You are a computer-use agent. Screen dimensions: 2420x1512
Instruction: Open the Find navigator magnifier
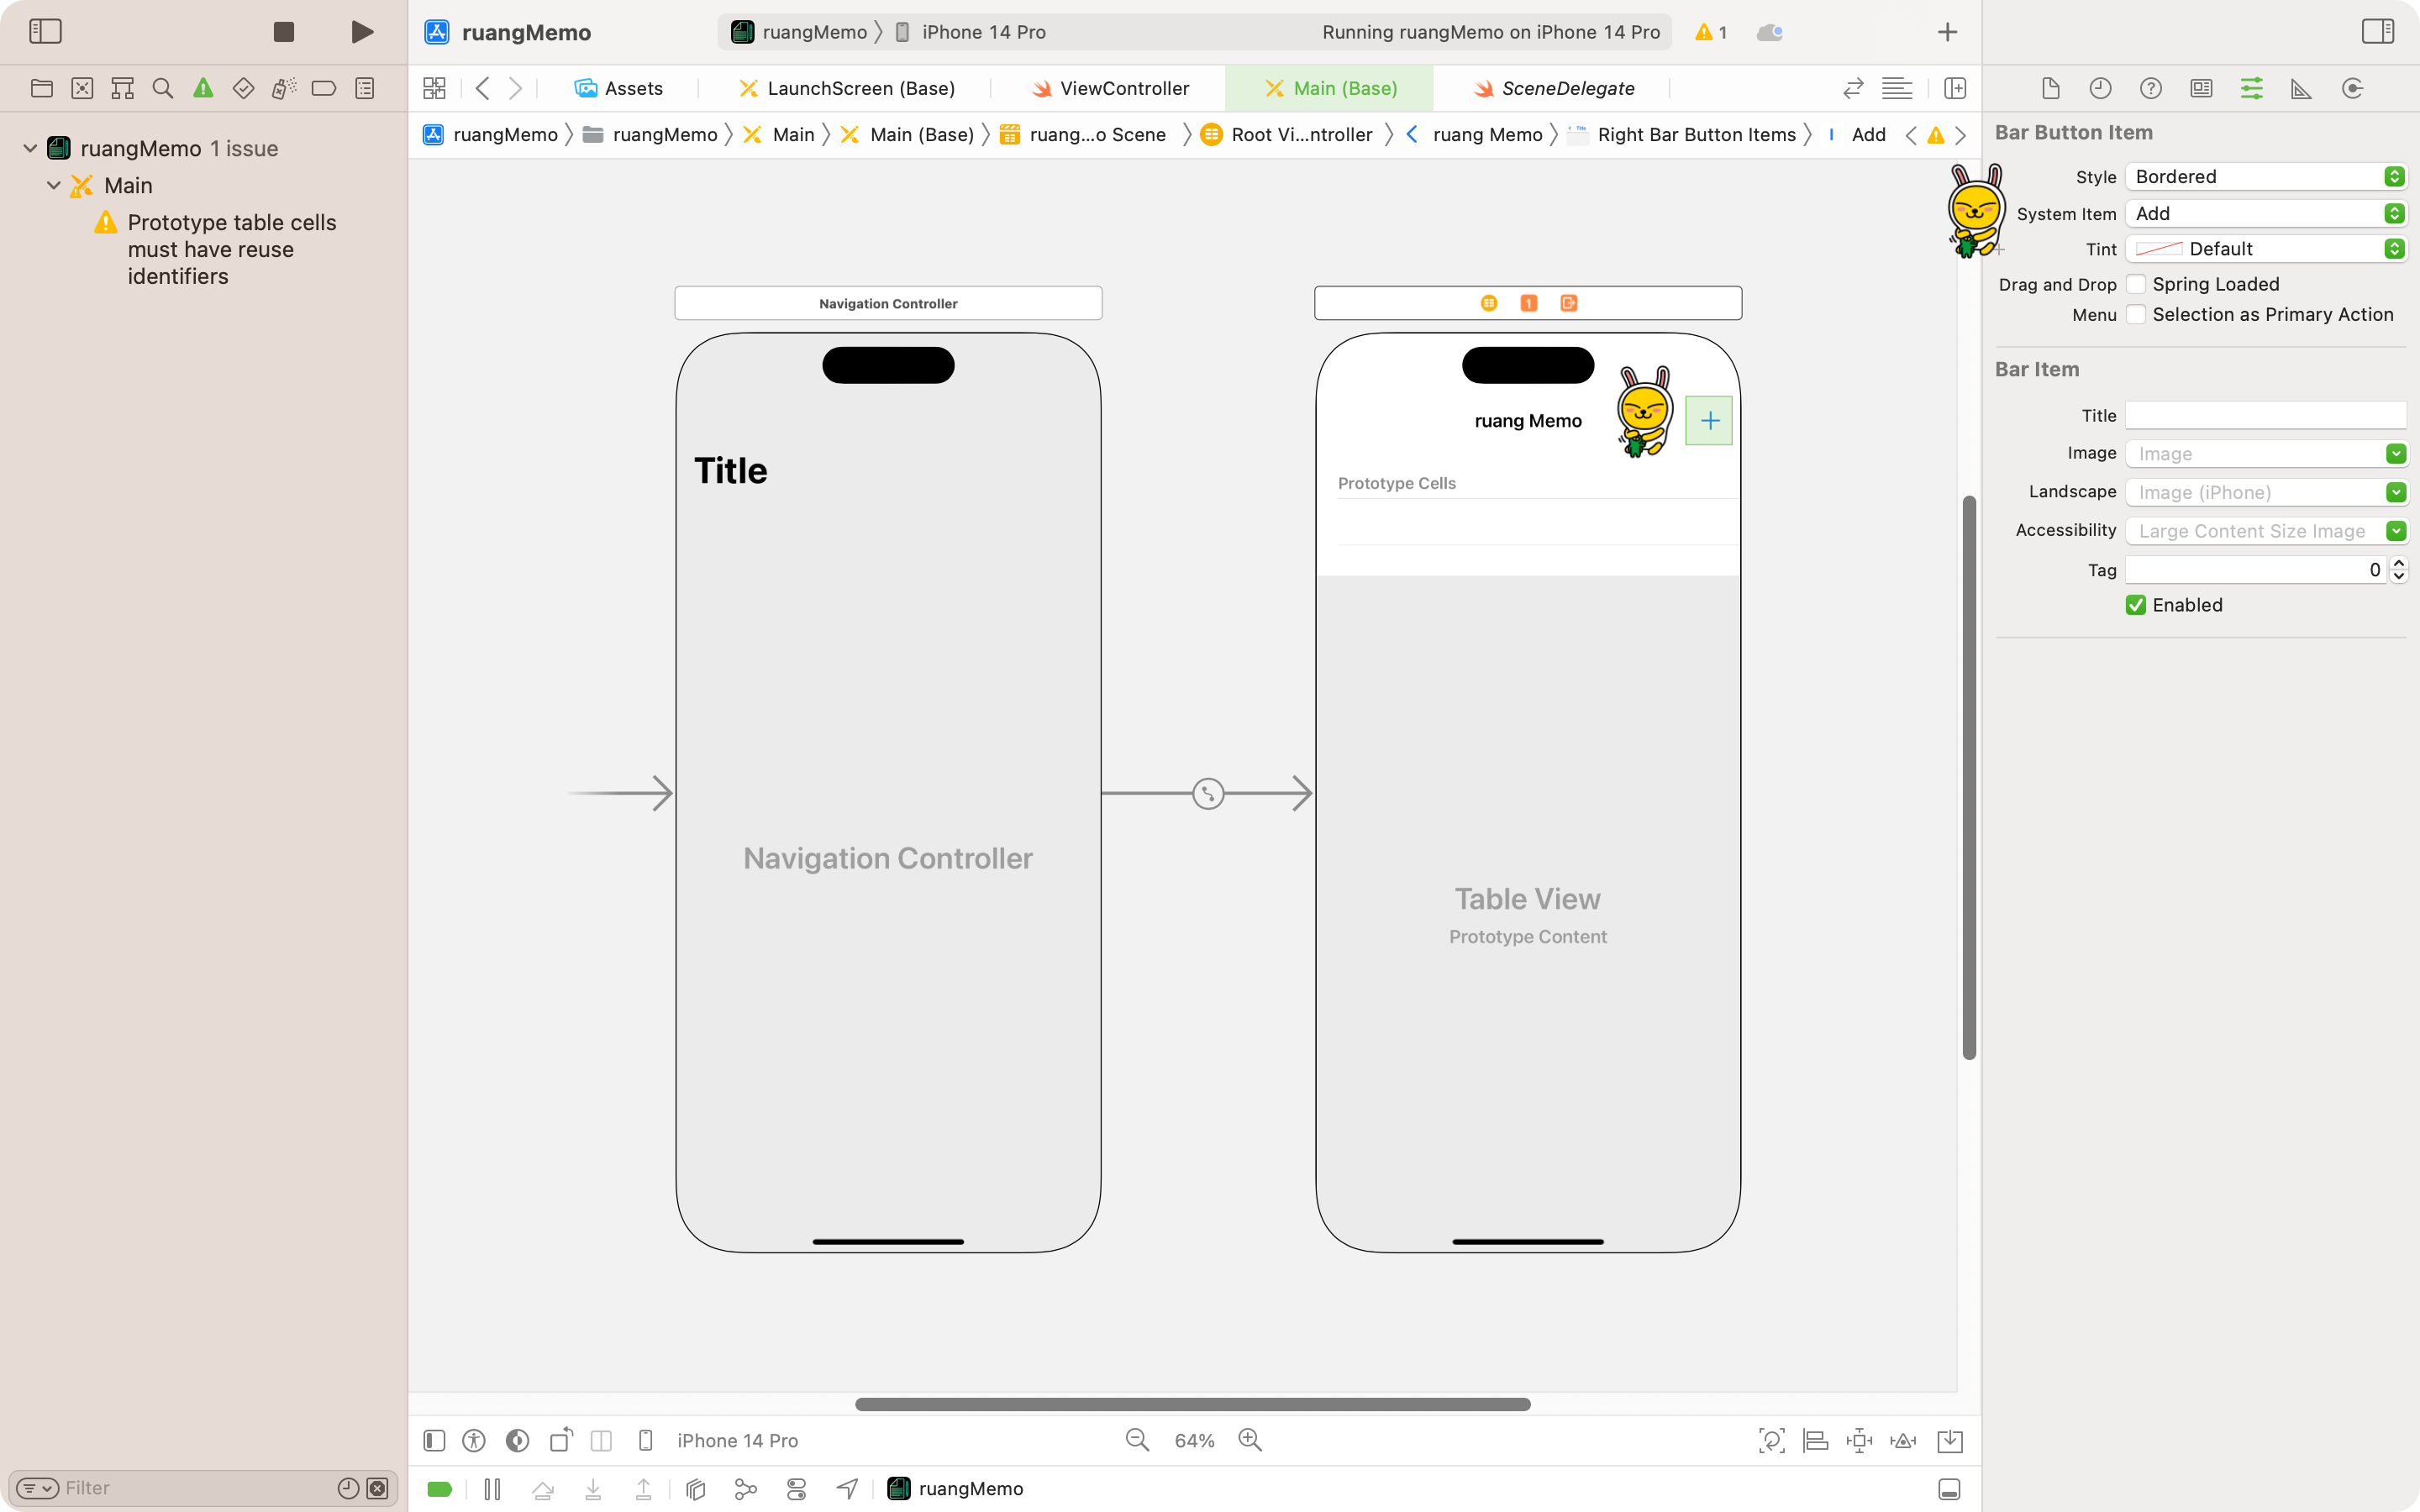(162, 88)
